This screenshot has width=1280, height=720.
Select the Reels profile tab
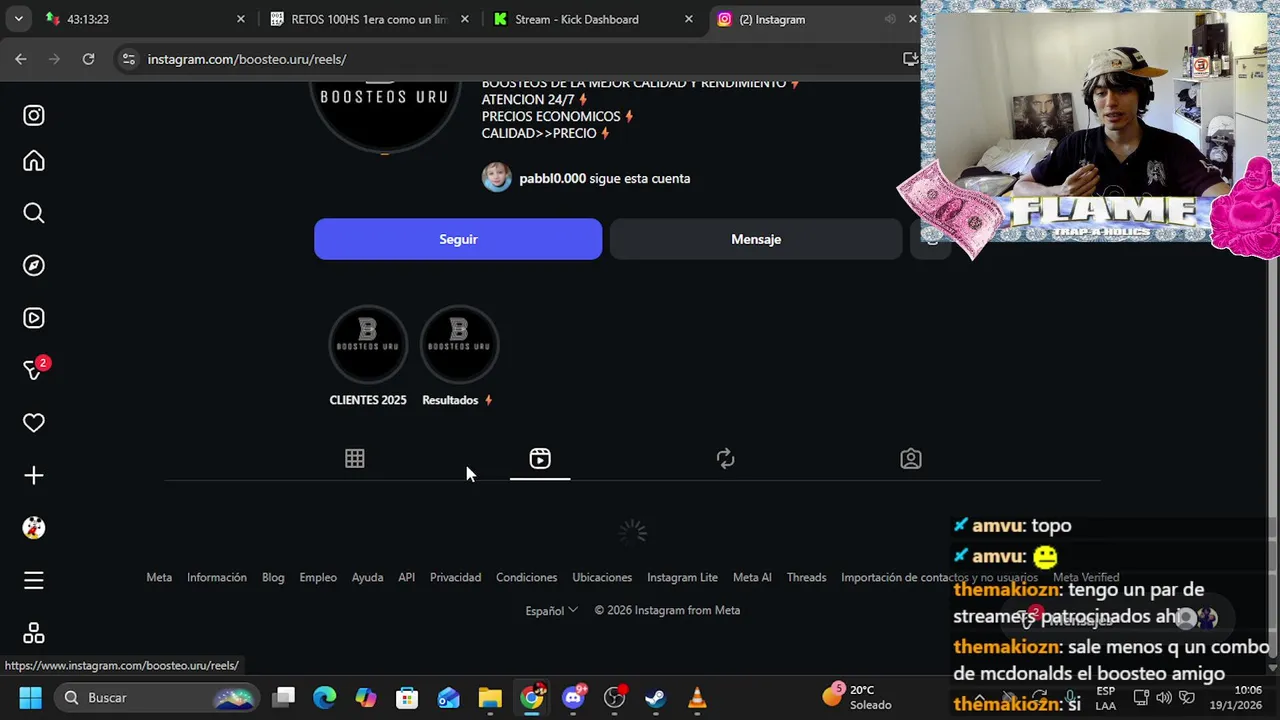tap(540, 458)
